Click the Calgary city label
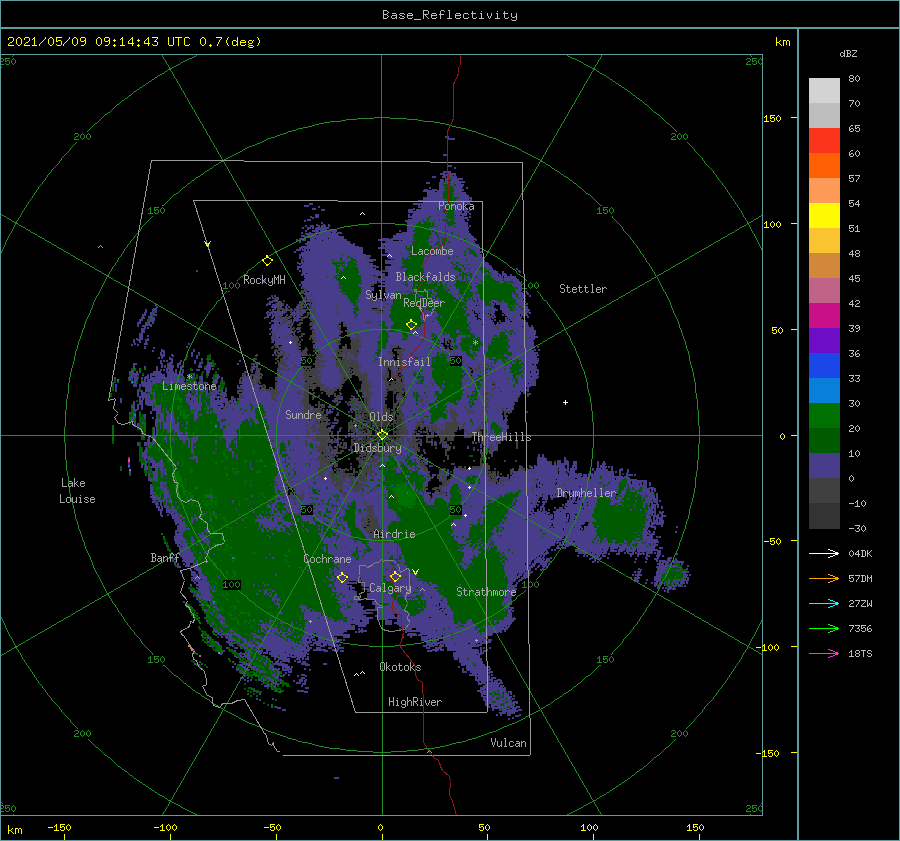The image size is (900, 841). click(390, 588)
